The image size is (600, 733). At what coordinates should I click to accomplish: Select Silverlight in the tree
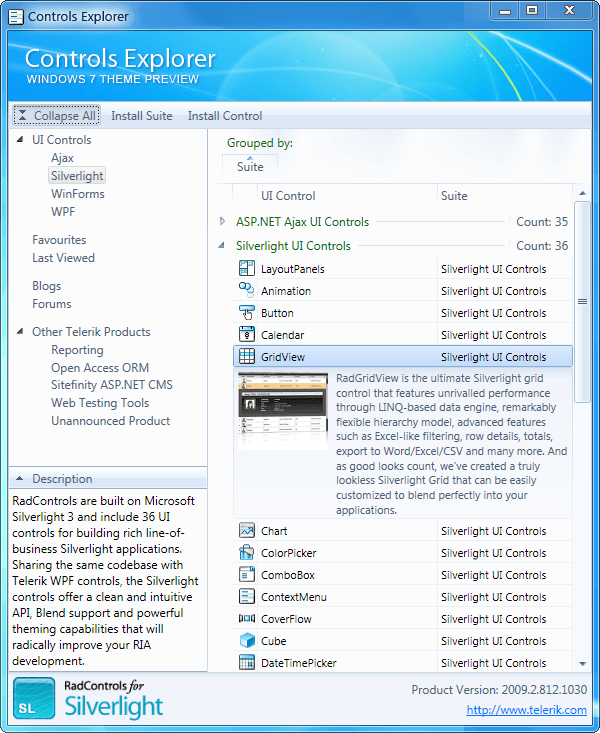(x=77, y=176)
